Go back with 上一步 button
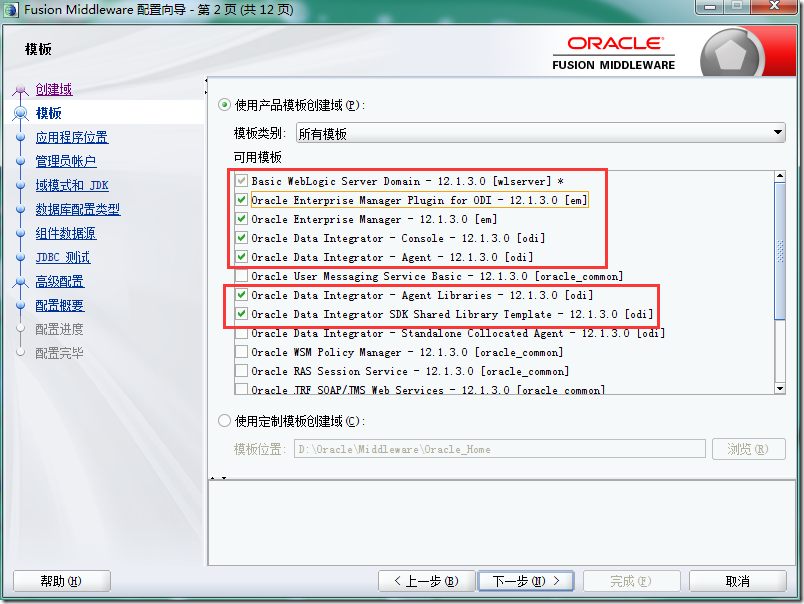Viewport: 804px width, 604px height. click(x=427, y=581)
